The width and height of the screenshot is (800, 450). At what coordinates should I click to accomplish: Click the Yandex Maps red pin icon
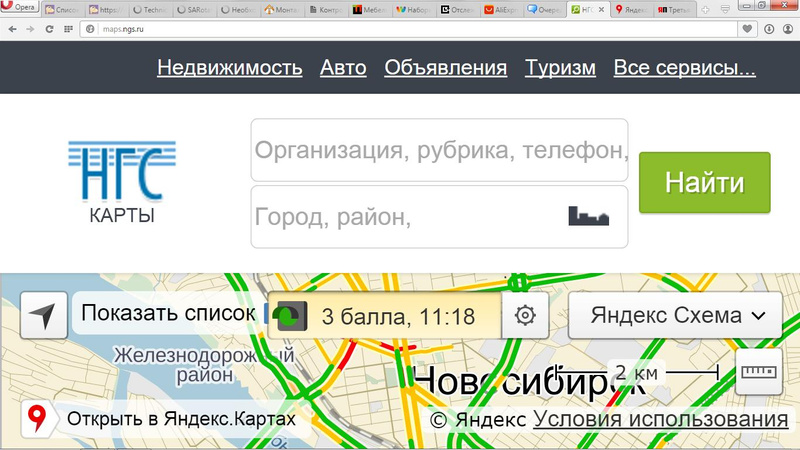38,418
